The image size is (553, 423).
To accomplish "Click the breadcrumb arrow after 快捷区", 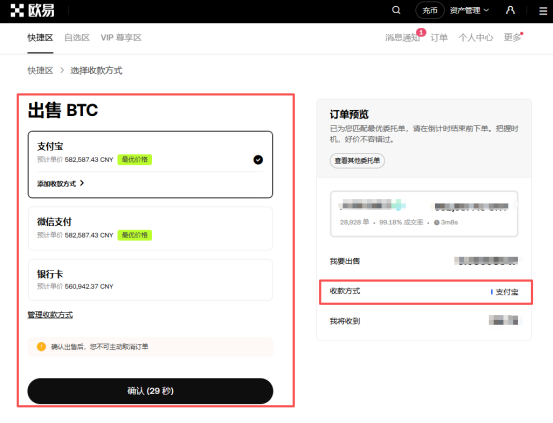I will 62,70.
